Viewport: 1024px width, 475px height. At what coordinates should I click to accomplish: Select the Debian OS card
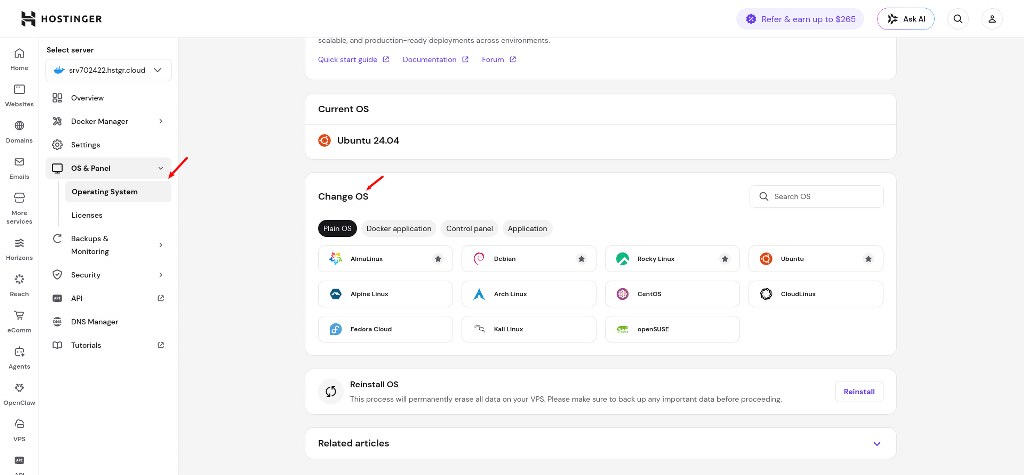[x=529, y=259]
